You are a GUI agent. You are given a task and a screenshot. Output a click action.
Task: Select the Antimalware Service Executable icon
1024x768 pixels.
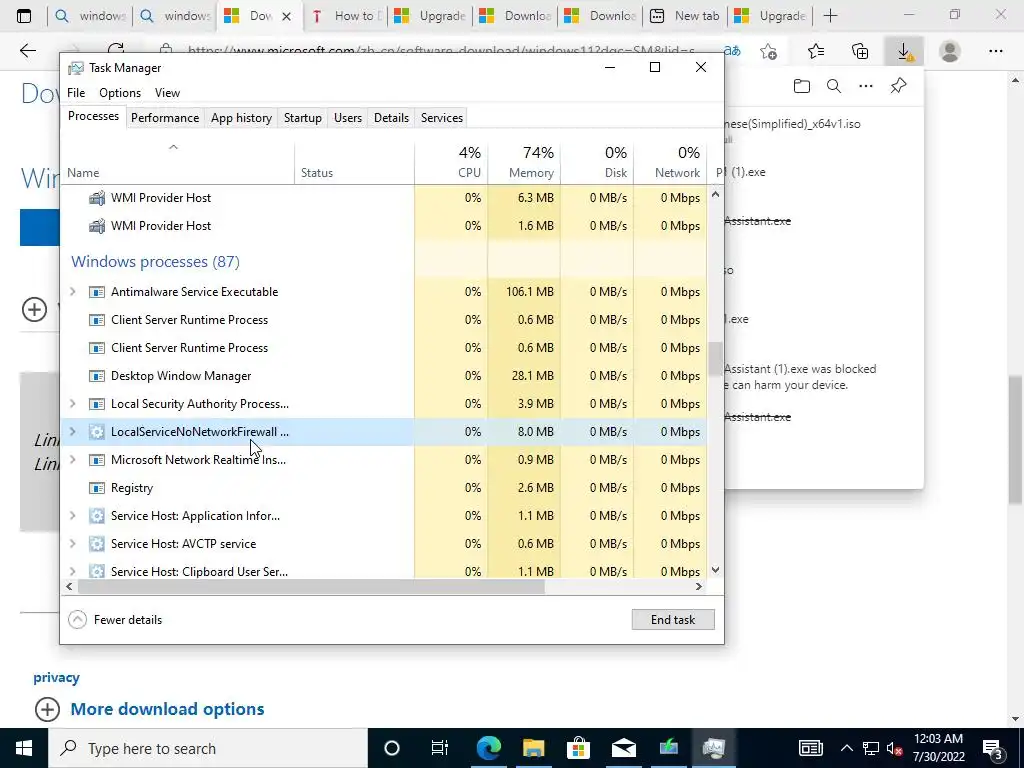click(97, 292)
